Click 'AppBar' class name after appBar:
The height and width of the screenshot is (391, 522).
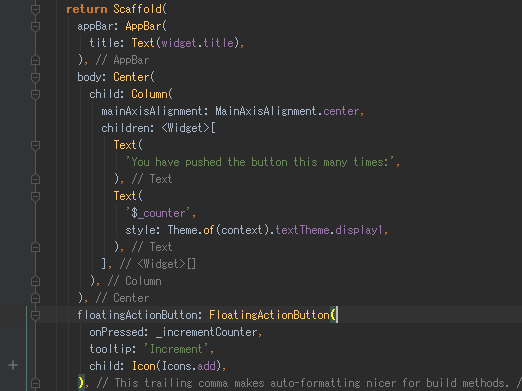click(x=143, y=26)
